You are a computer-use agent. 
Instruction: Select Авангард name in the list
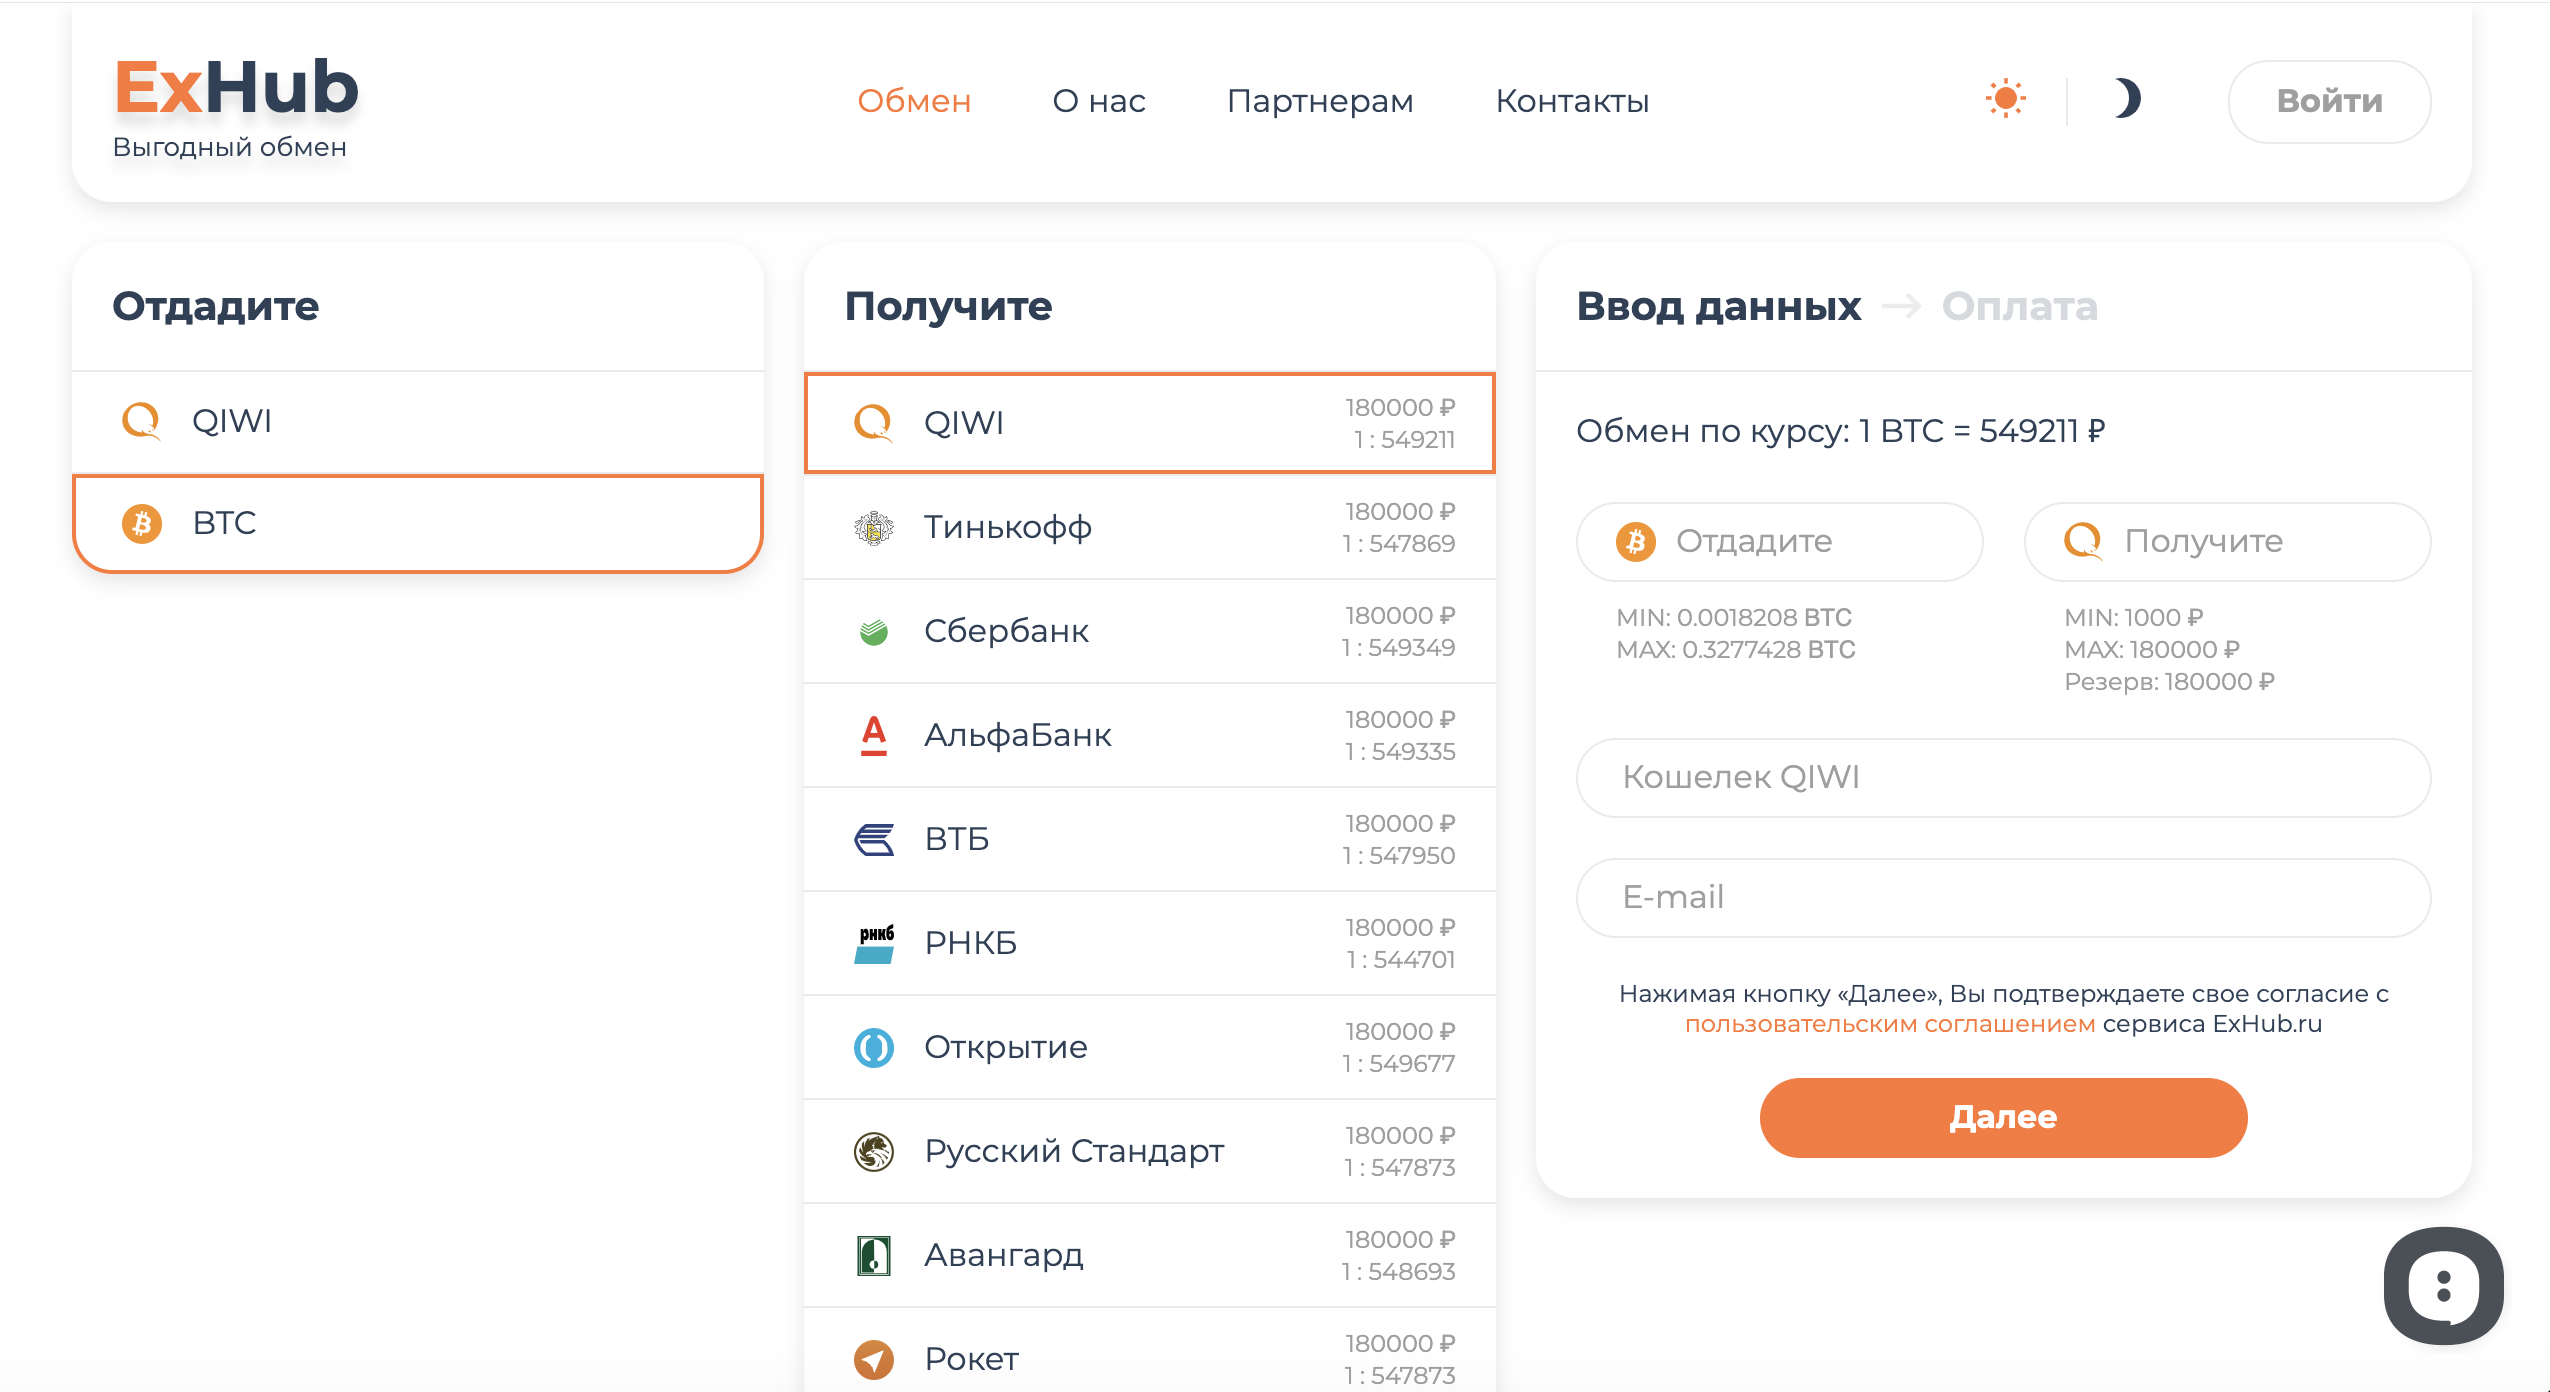pos(1003,1255)
